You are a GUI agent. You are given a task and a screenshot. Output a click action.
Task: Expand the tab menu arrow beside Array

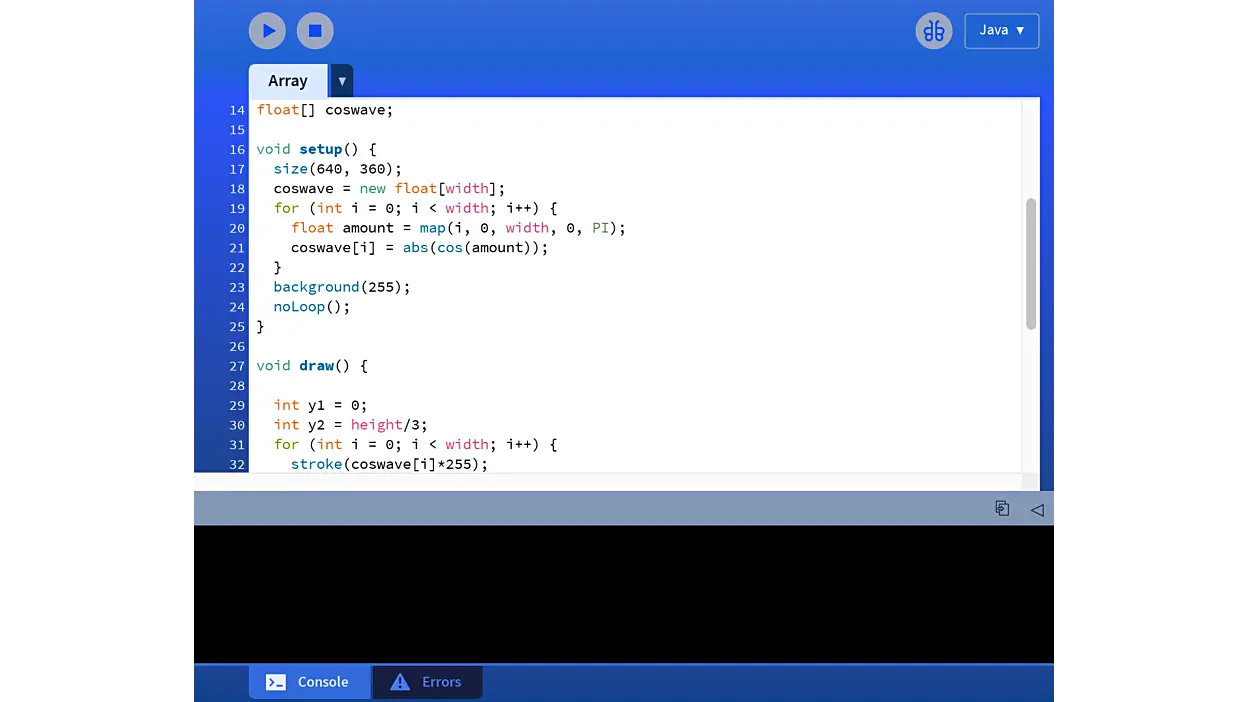coord(342,81)
